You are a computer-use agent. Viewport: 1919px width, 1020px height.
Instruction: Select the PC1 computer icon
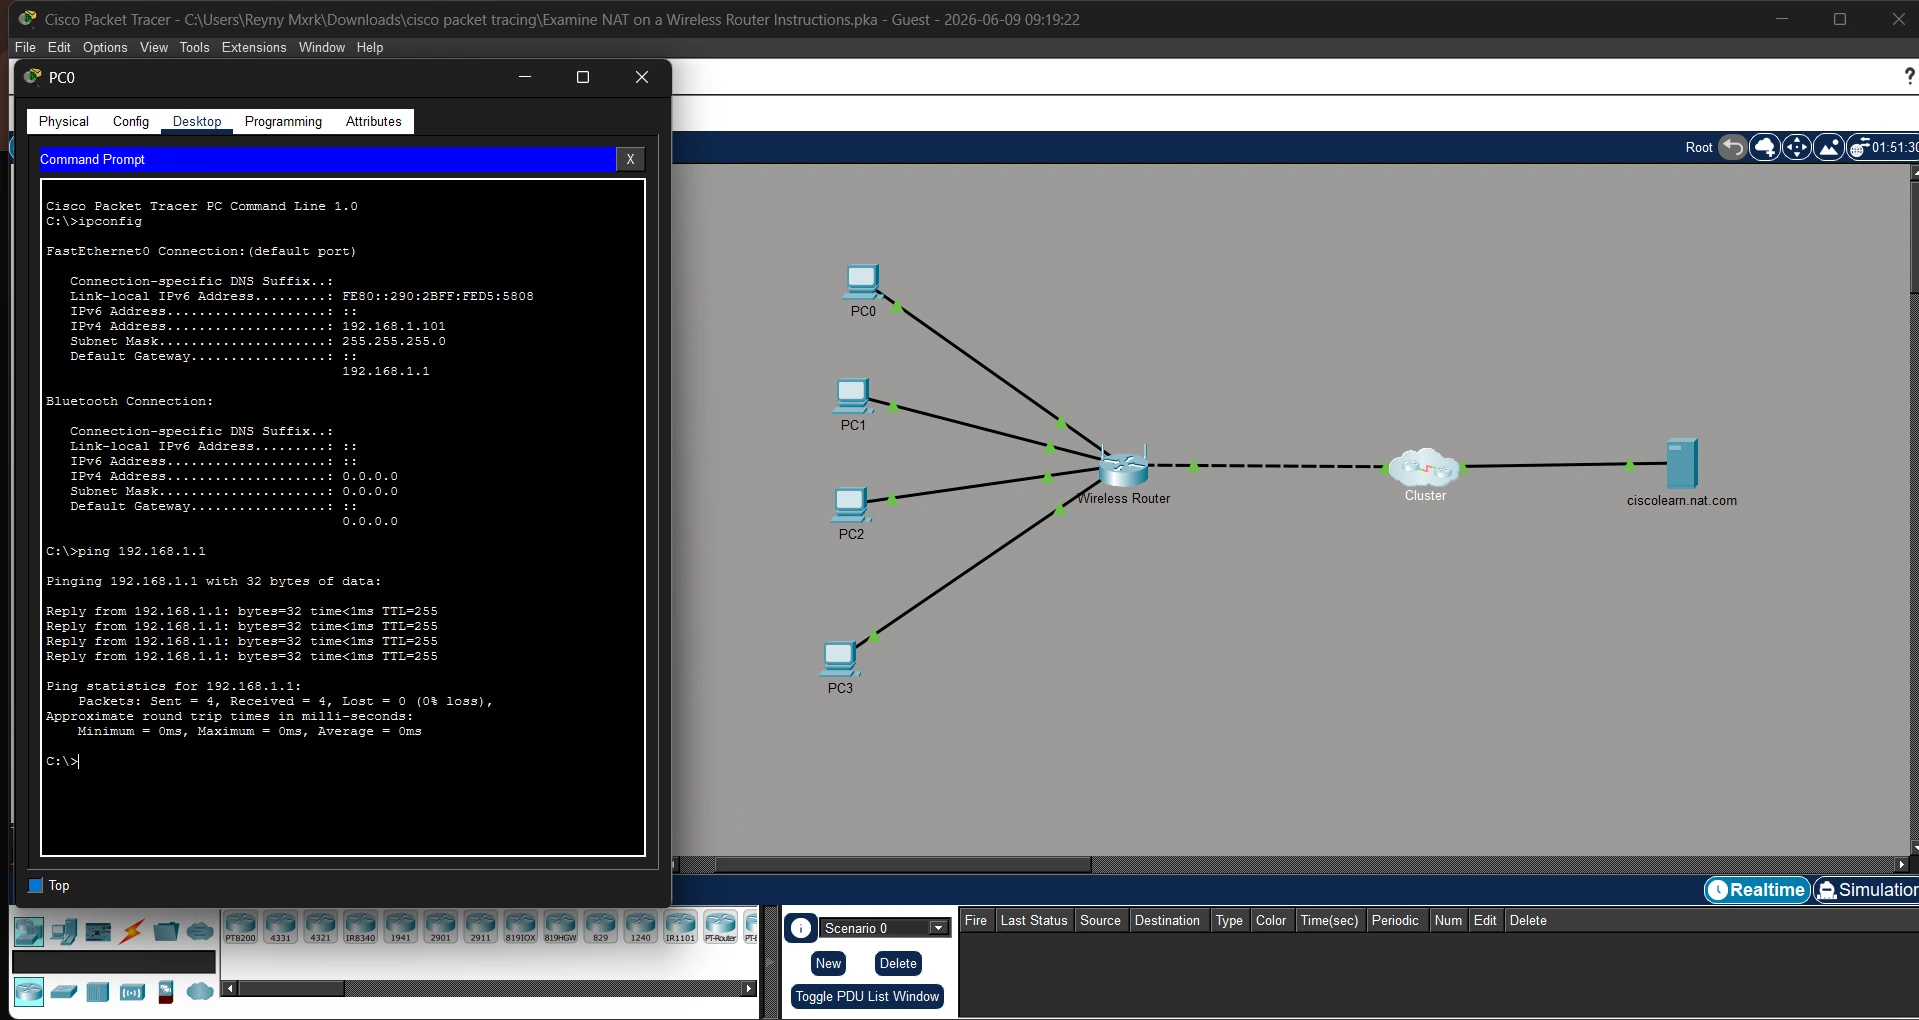[x=852, y=397]
